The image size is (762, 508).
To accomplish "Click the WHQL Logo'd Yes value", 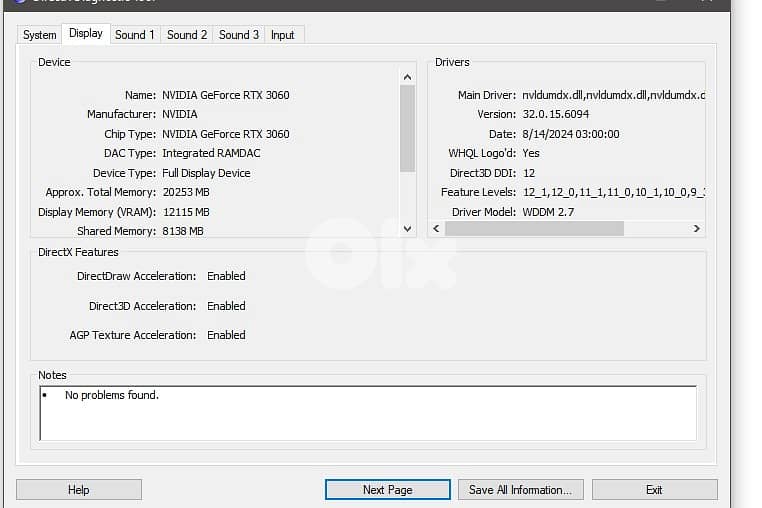I will point(531,153).
